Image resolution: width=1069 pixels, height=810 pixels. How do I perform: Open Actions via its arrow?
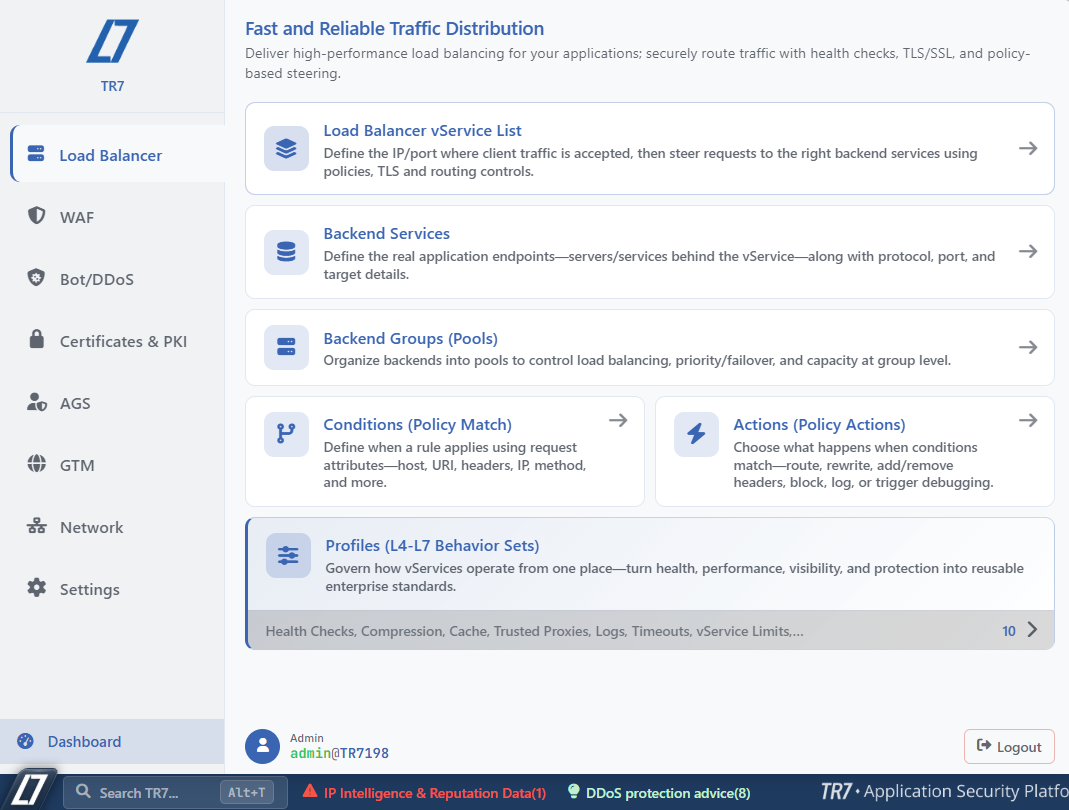point(1028,420)
